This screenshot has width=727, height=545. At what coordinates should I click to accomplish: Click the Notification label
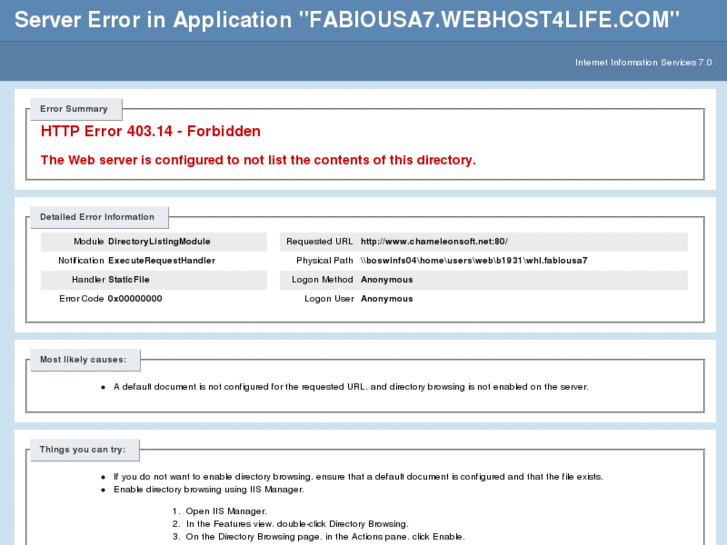coord(81,261)
